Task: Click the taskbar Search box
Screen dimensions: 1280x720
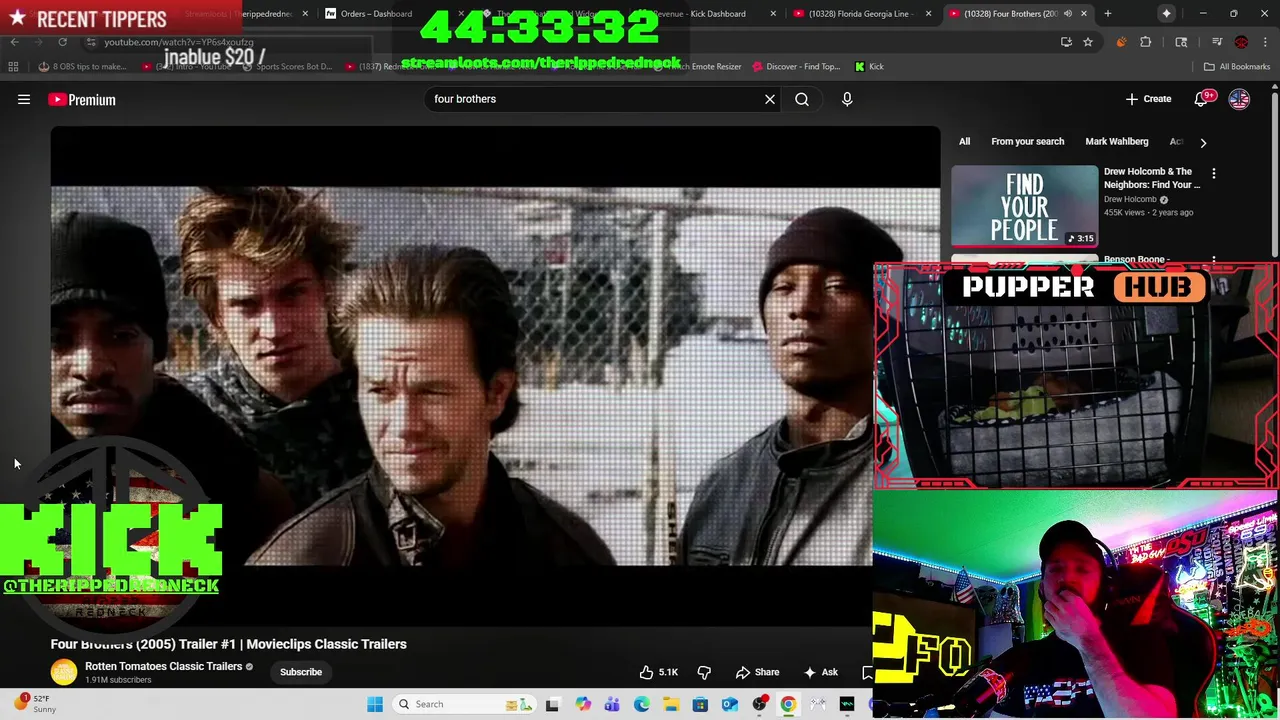Action: (x=465, y=704)
